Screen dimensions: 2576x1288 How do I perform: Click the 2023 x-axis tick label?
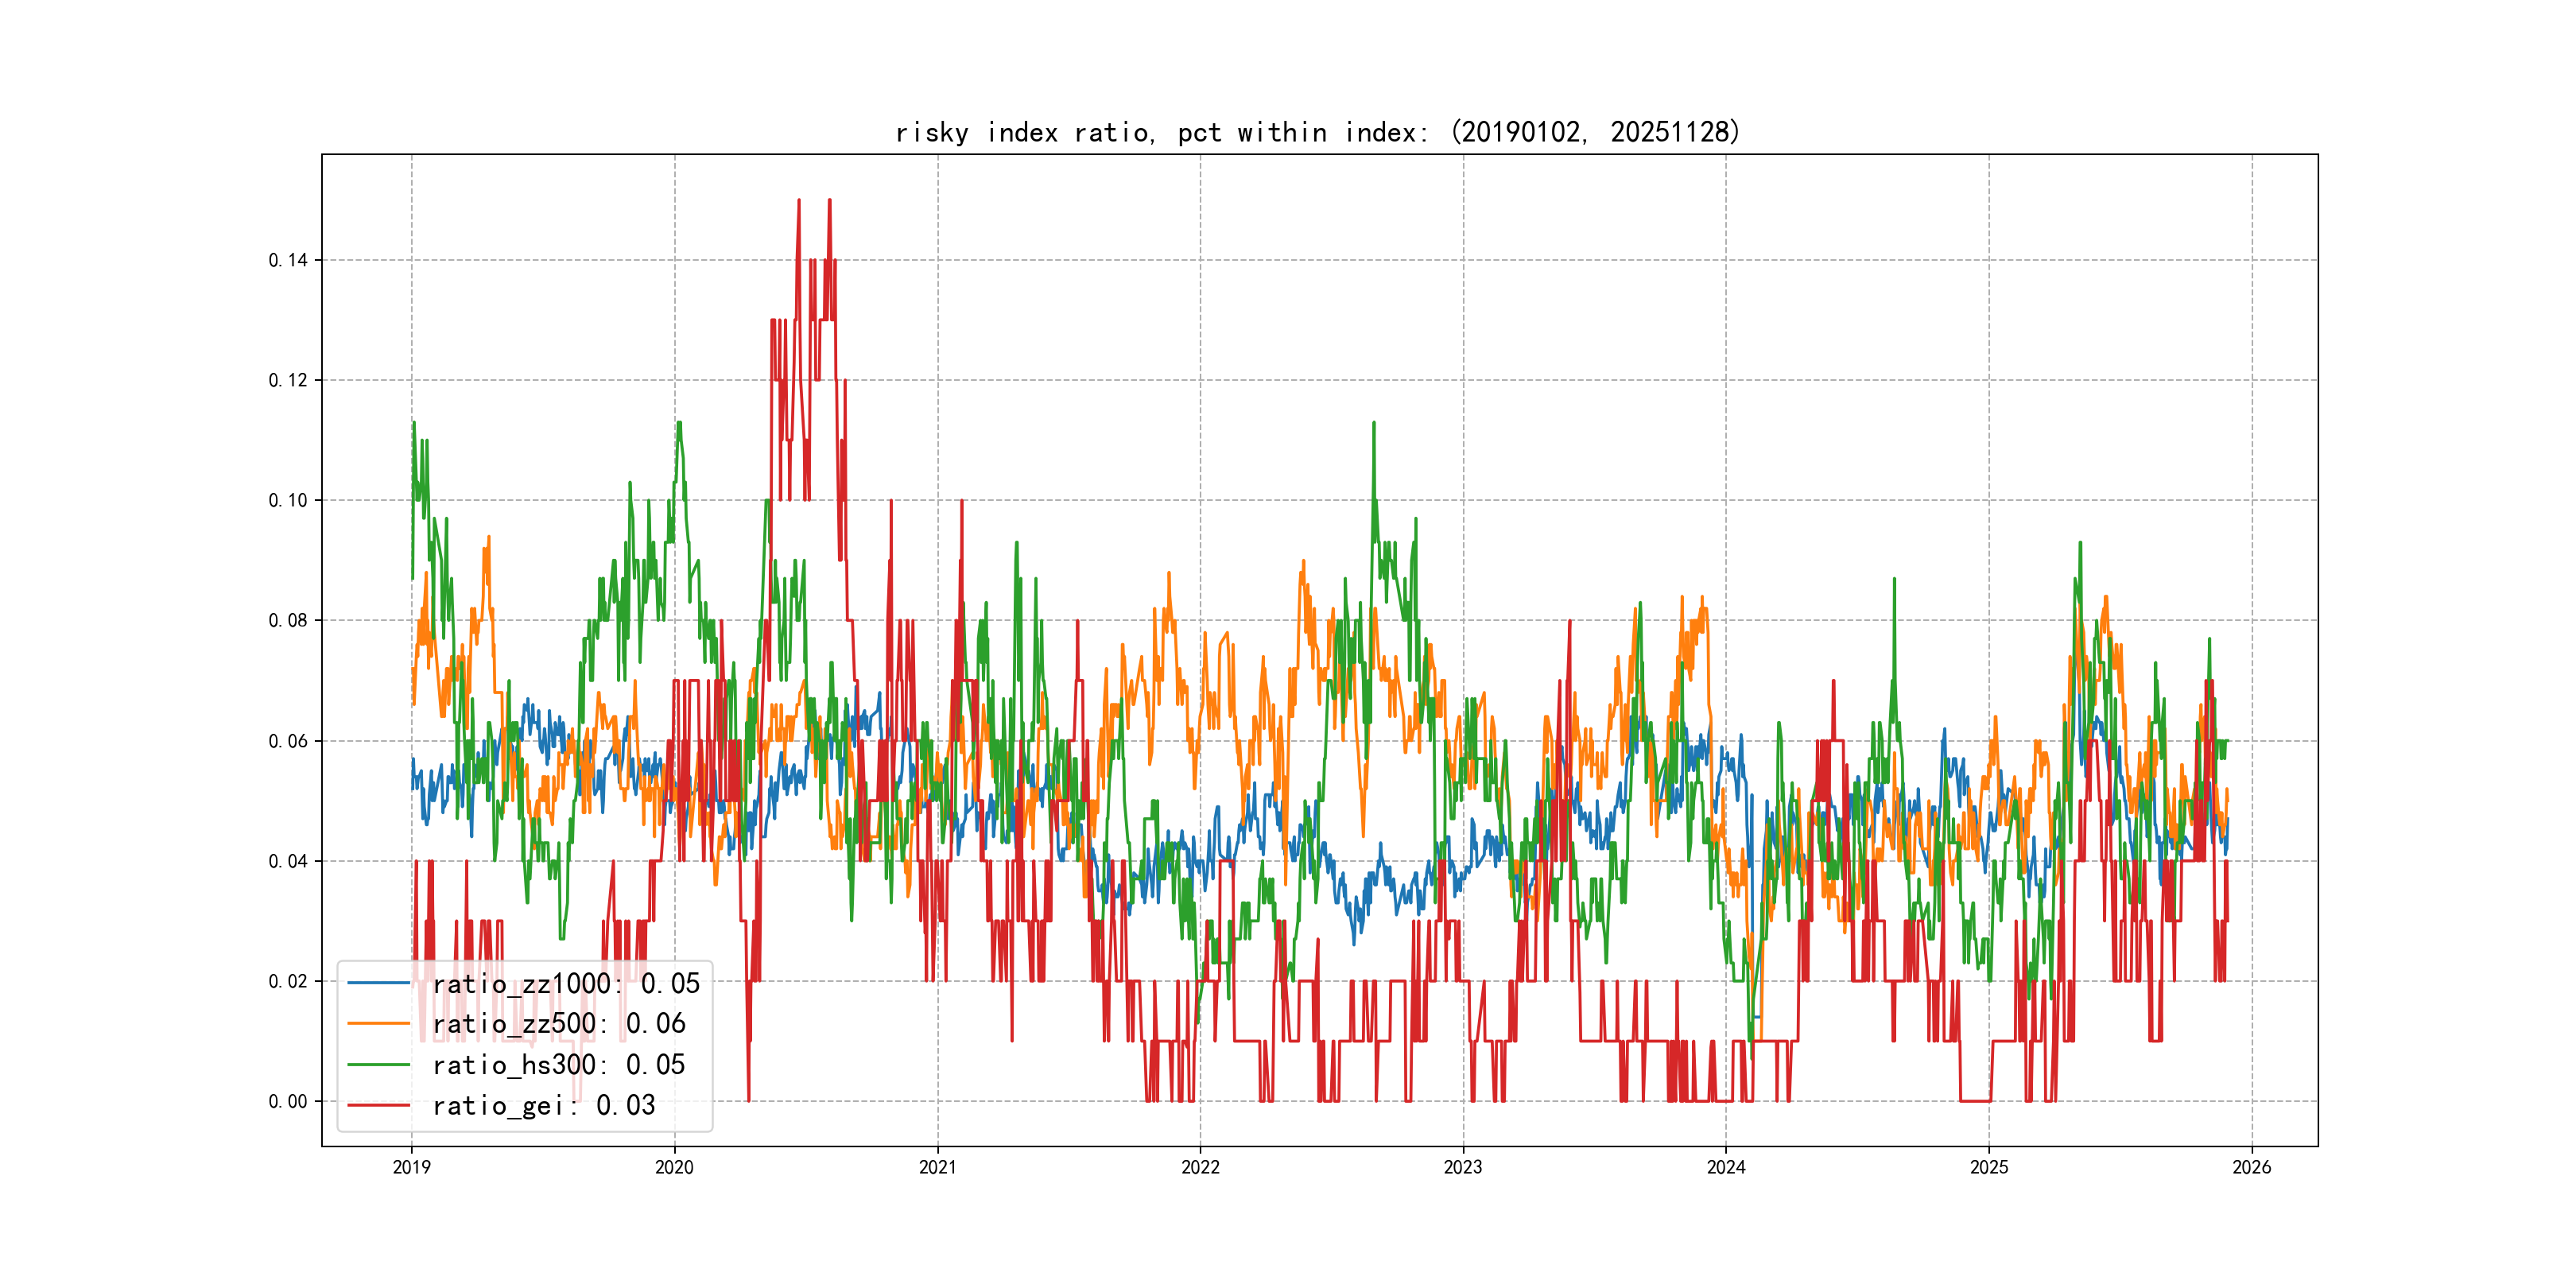1463,1167
